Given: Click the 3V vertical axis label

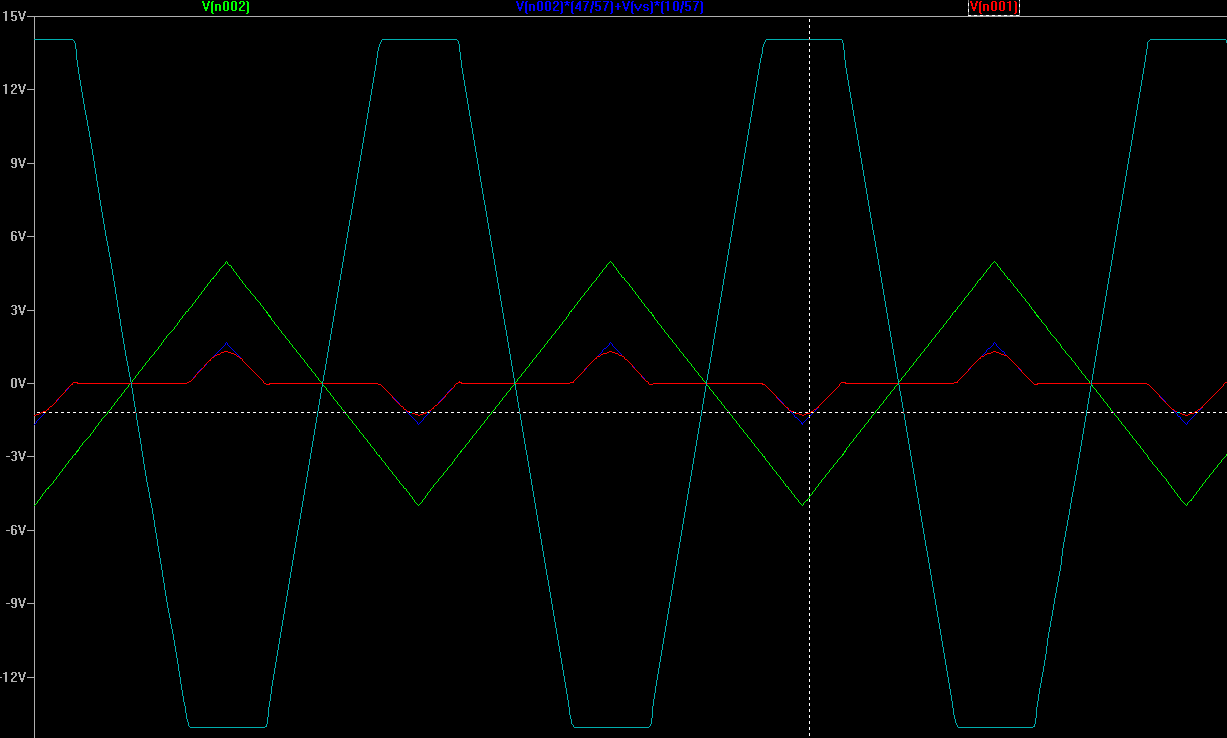Looking at the screenshot, I should point(16,310).
